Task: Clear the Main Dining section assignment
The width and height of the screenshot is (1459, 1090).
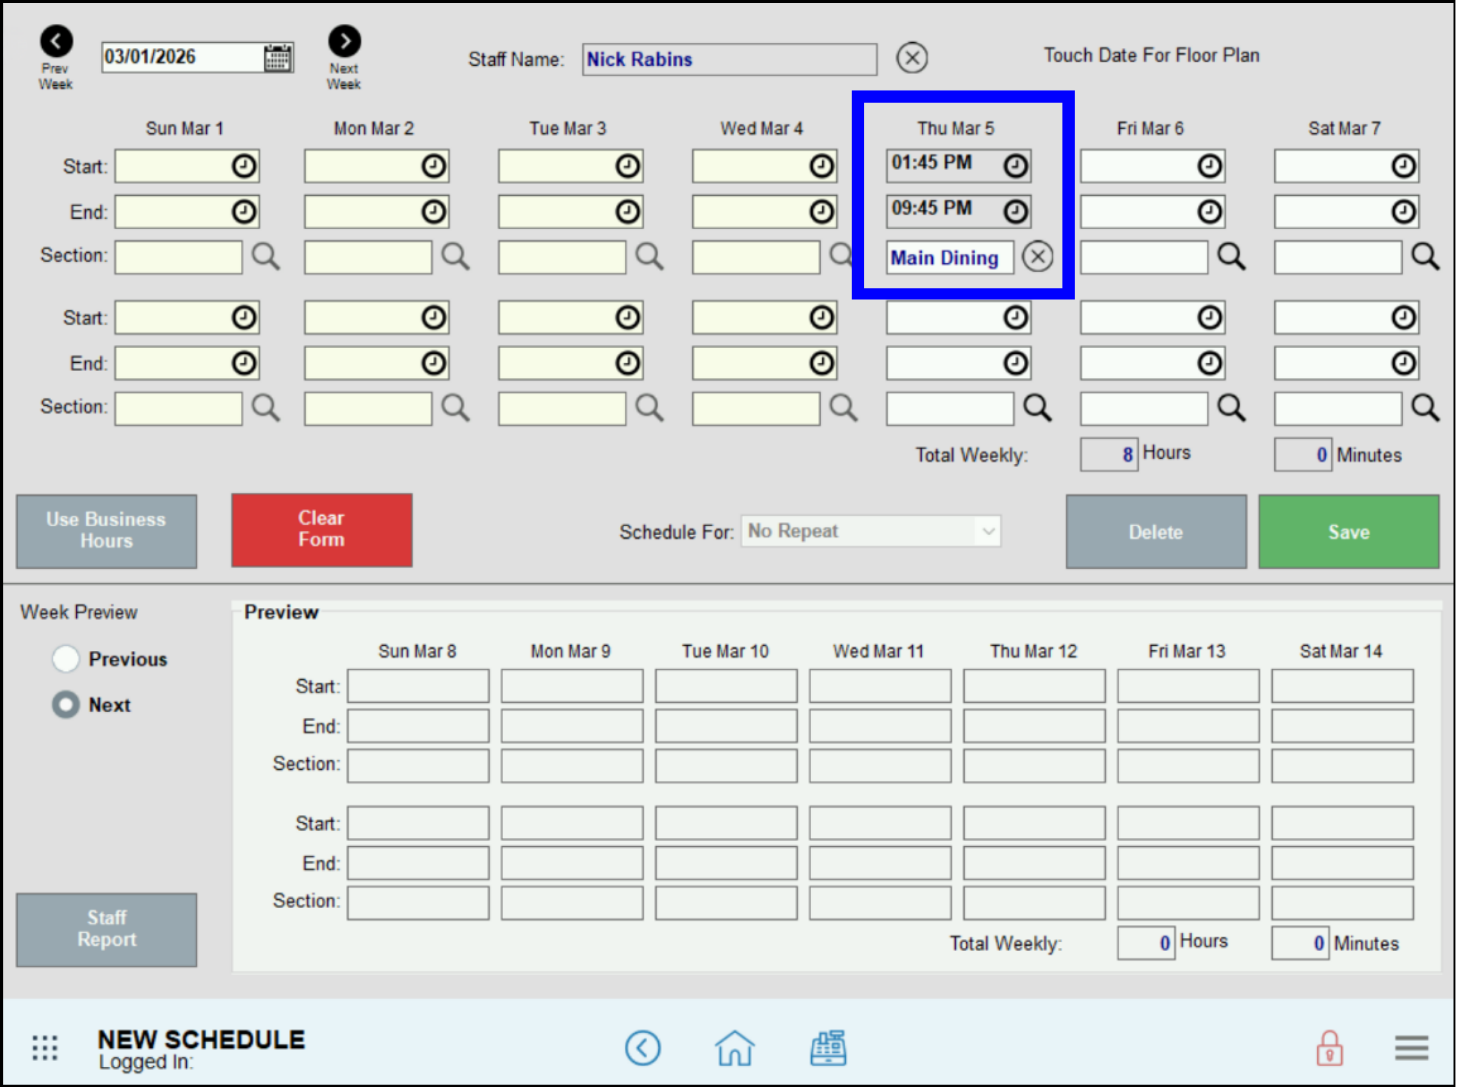Action: point(1038,257)
